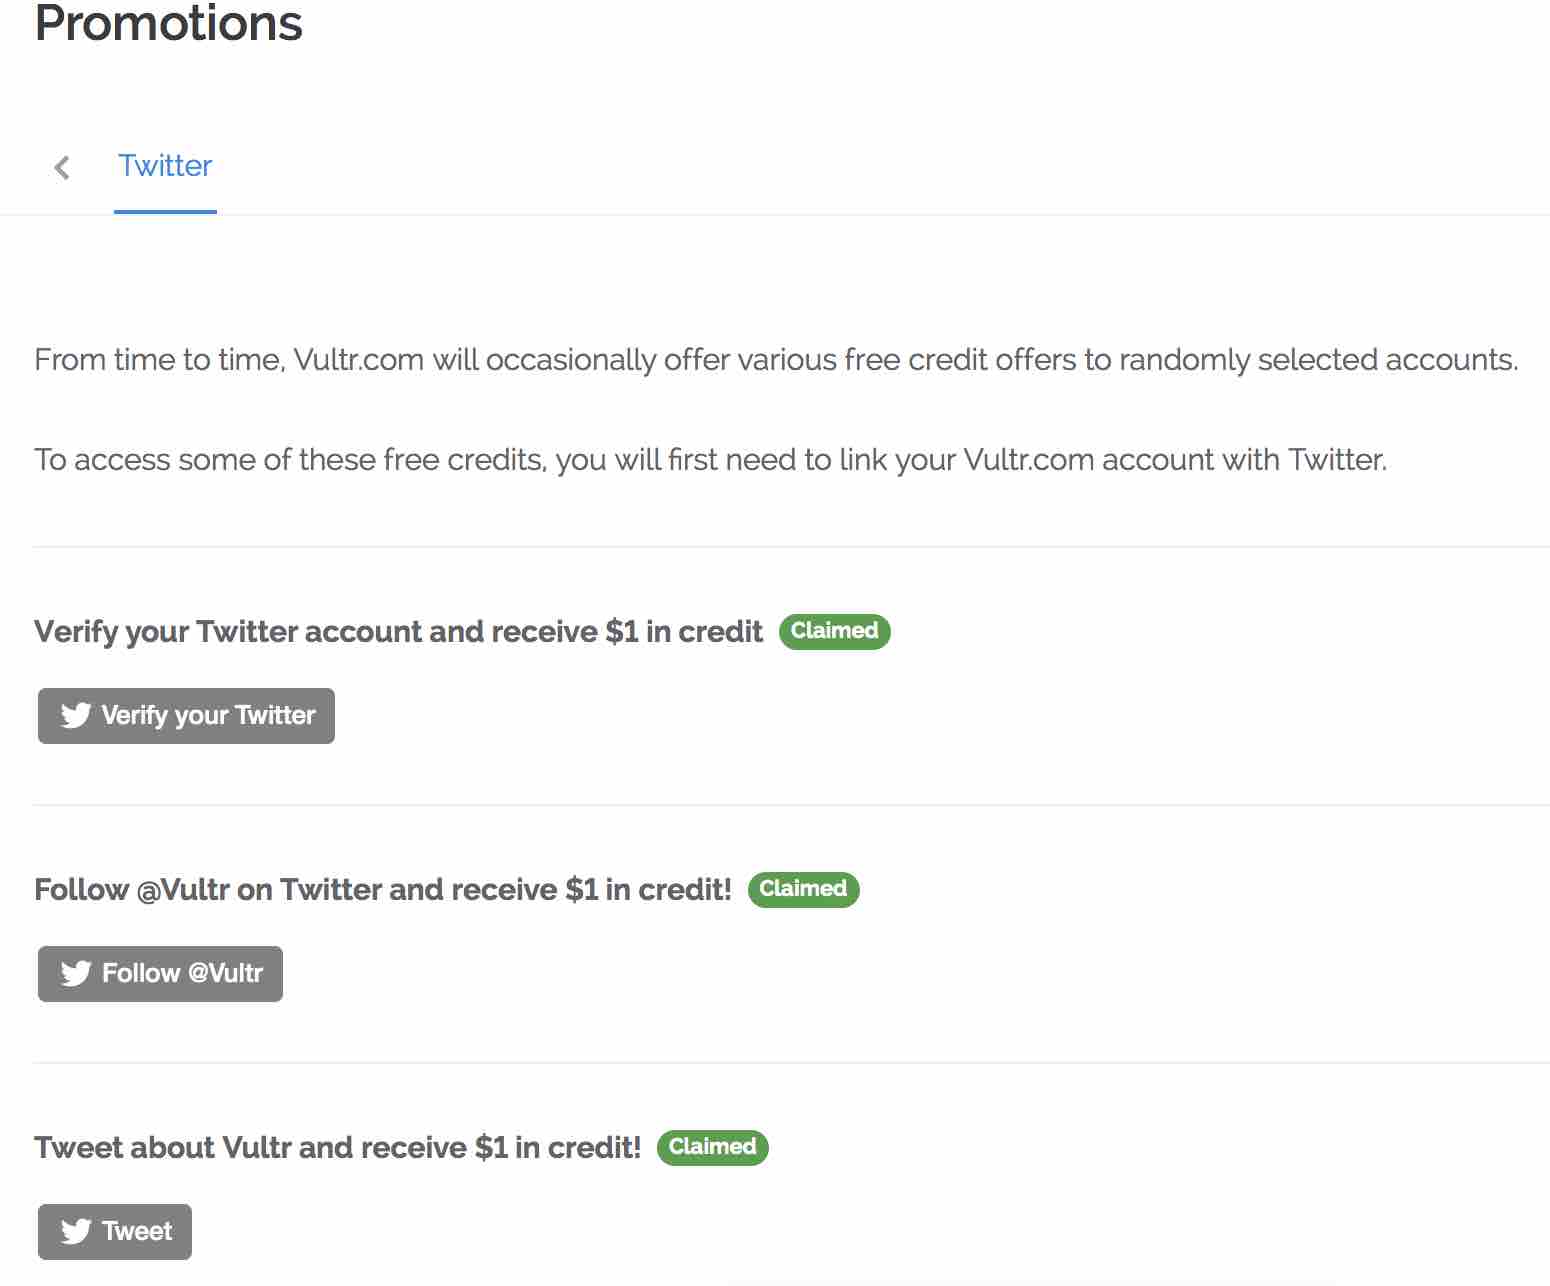Viewport: 1550px width, 1286px height.
Task: Collapse the promotions list using the back chevron
Action: (x=62, y=167)
